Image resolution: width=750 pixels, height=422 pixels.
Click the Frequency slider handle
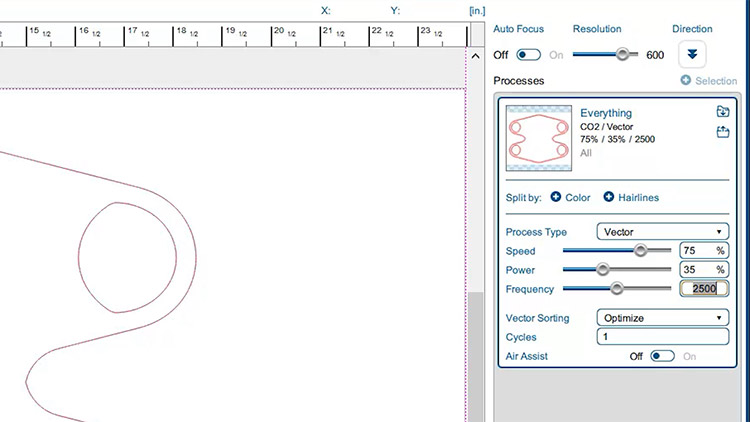617,288
